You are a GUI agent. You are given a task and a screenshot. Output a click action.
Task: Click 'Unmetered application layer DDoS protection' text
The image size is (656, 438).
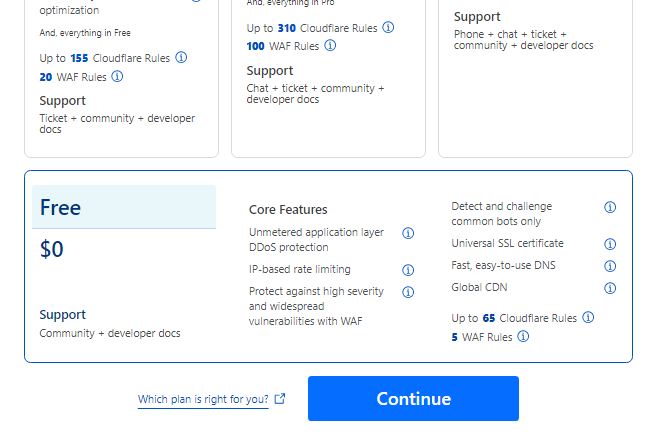coord(316,240)
